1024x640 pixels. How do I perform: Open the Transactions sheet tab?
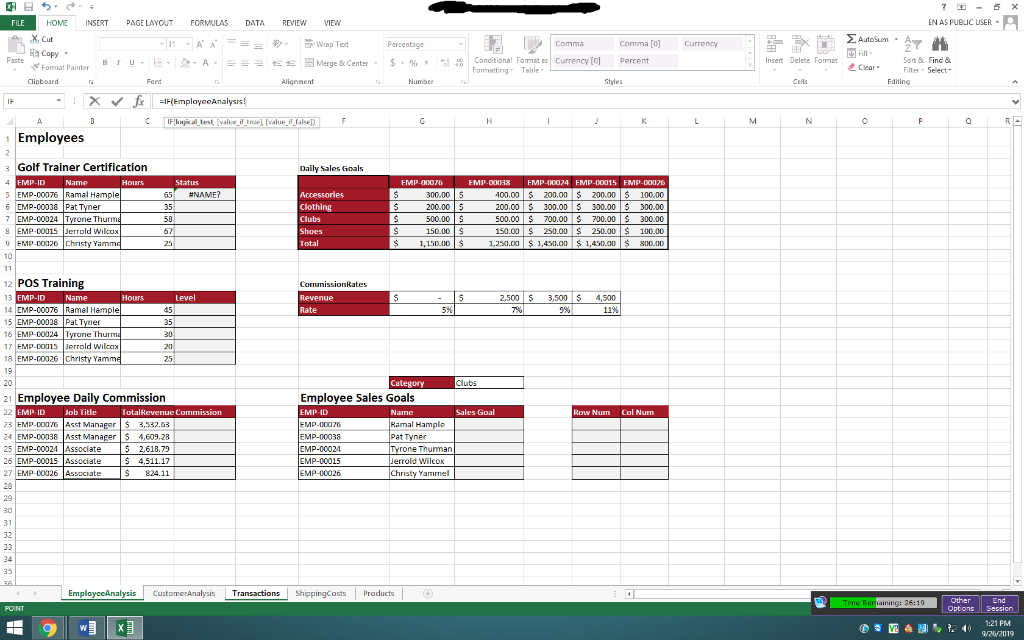pos(255,592)
